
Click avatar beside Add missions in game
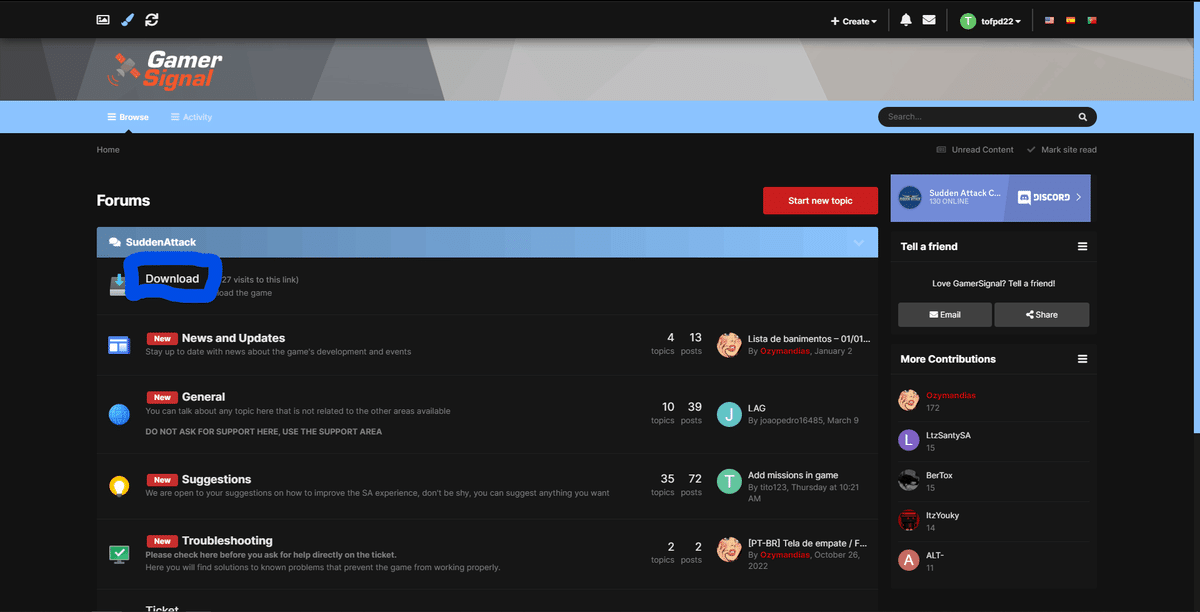(730, 481)
